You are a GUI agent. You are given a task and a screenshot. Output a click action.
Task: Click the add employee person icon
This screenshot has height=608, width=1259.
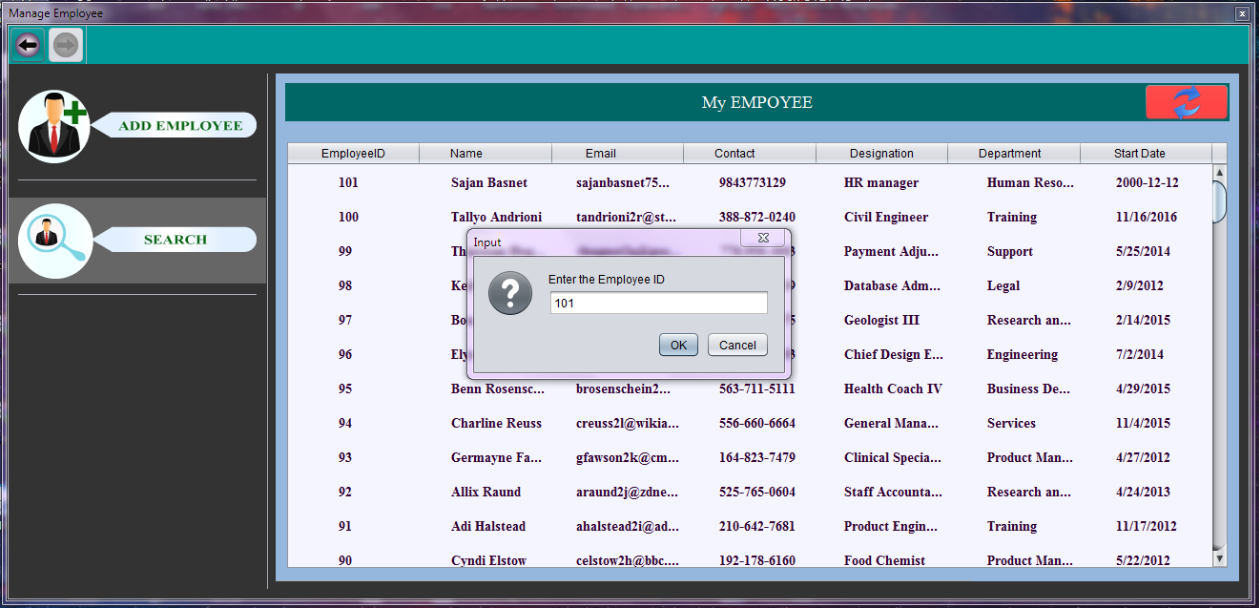point(54,126)
